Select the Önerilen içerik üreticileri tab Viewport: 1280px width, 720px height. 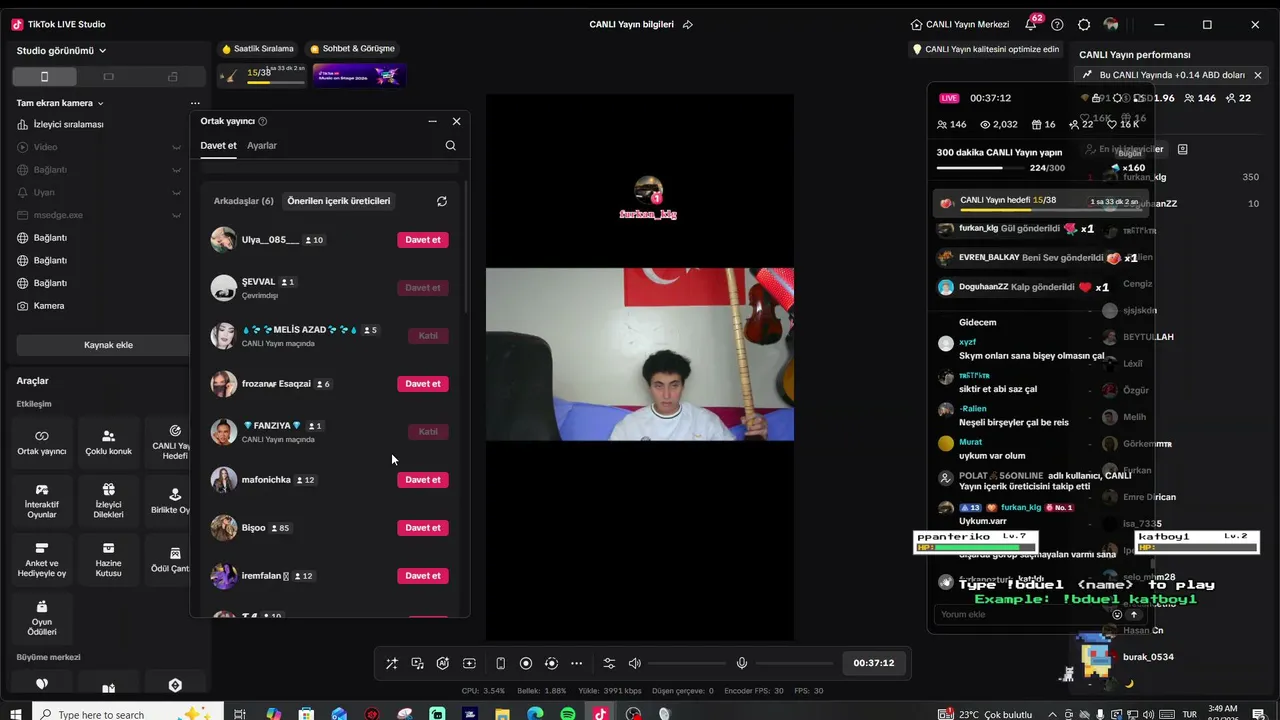339,201
